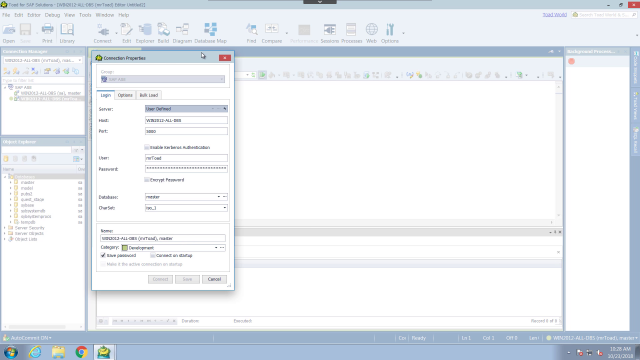Uncheck Save password checkbox
Screen dimensions: 640x360
point(103,255)
